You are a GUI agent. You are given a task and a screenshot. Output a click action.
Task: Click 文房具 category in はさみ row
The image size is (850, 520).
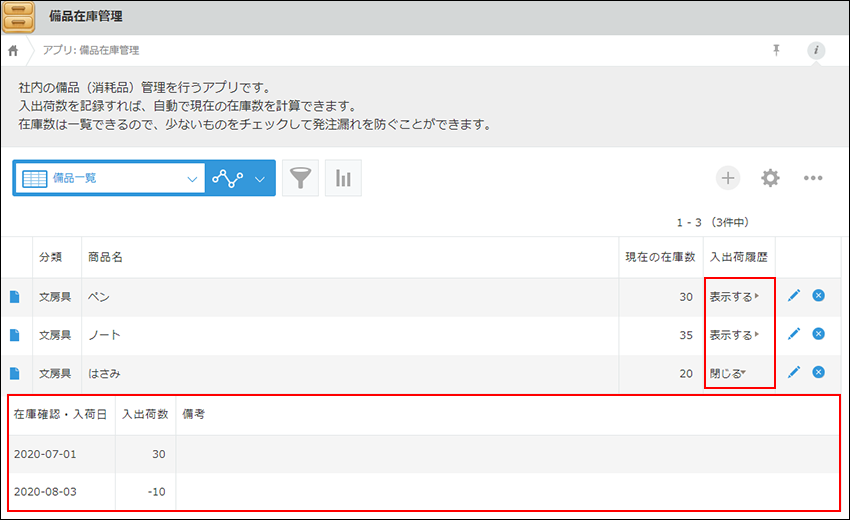(55, 374)
